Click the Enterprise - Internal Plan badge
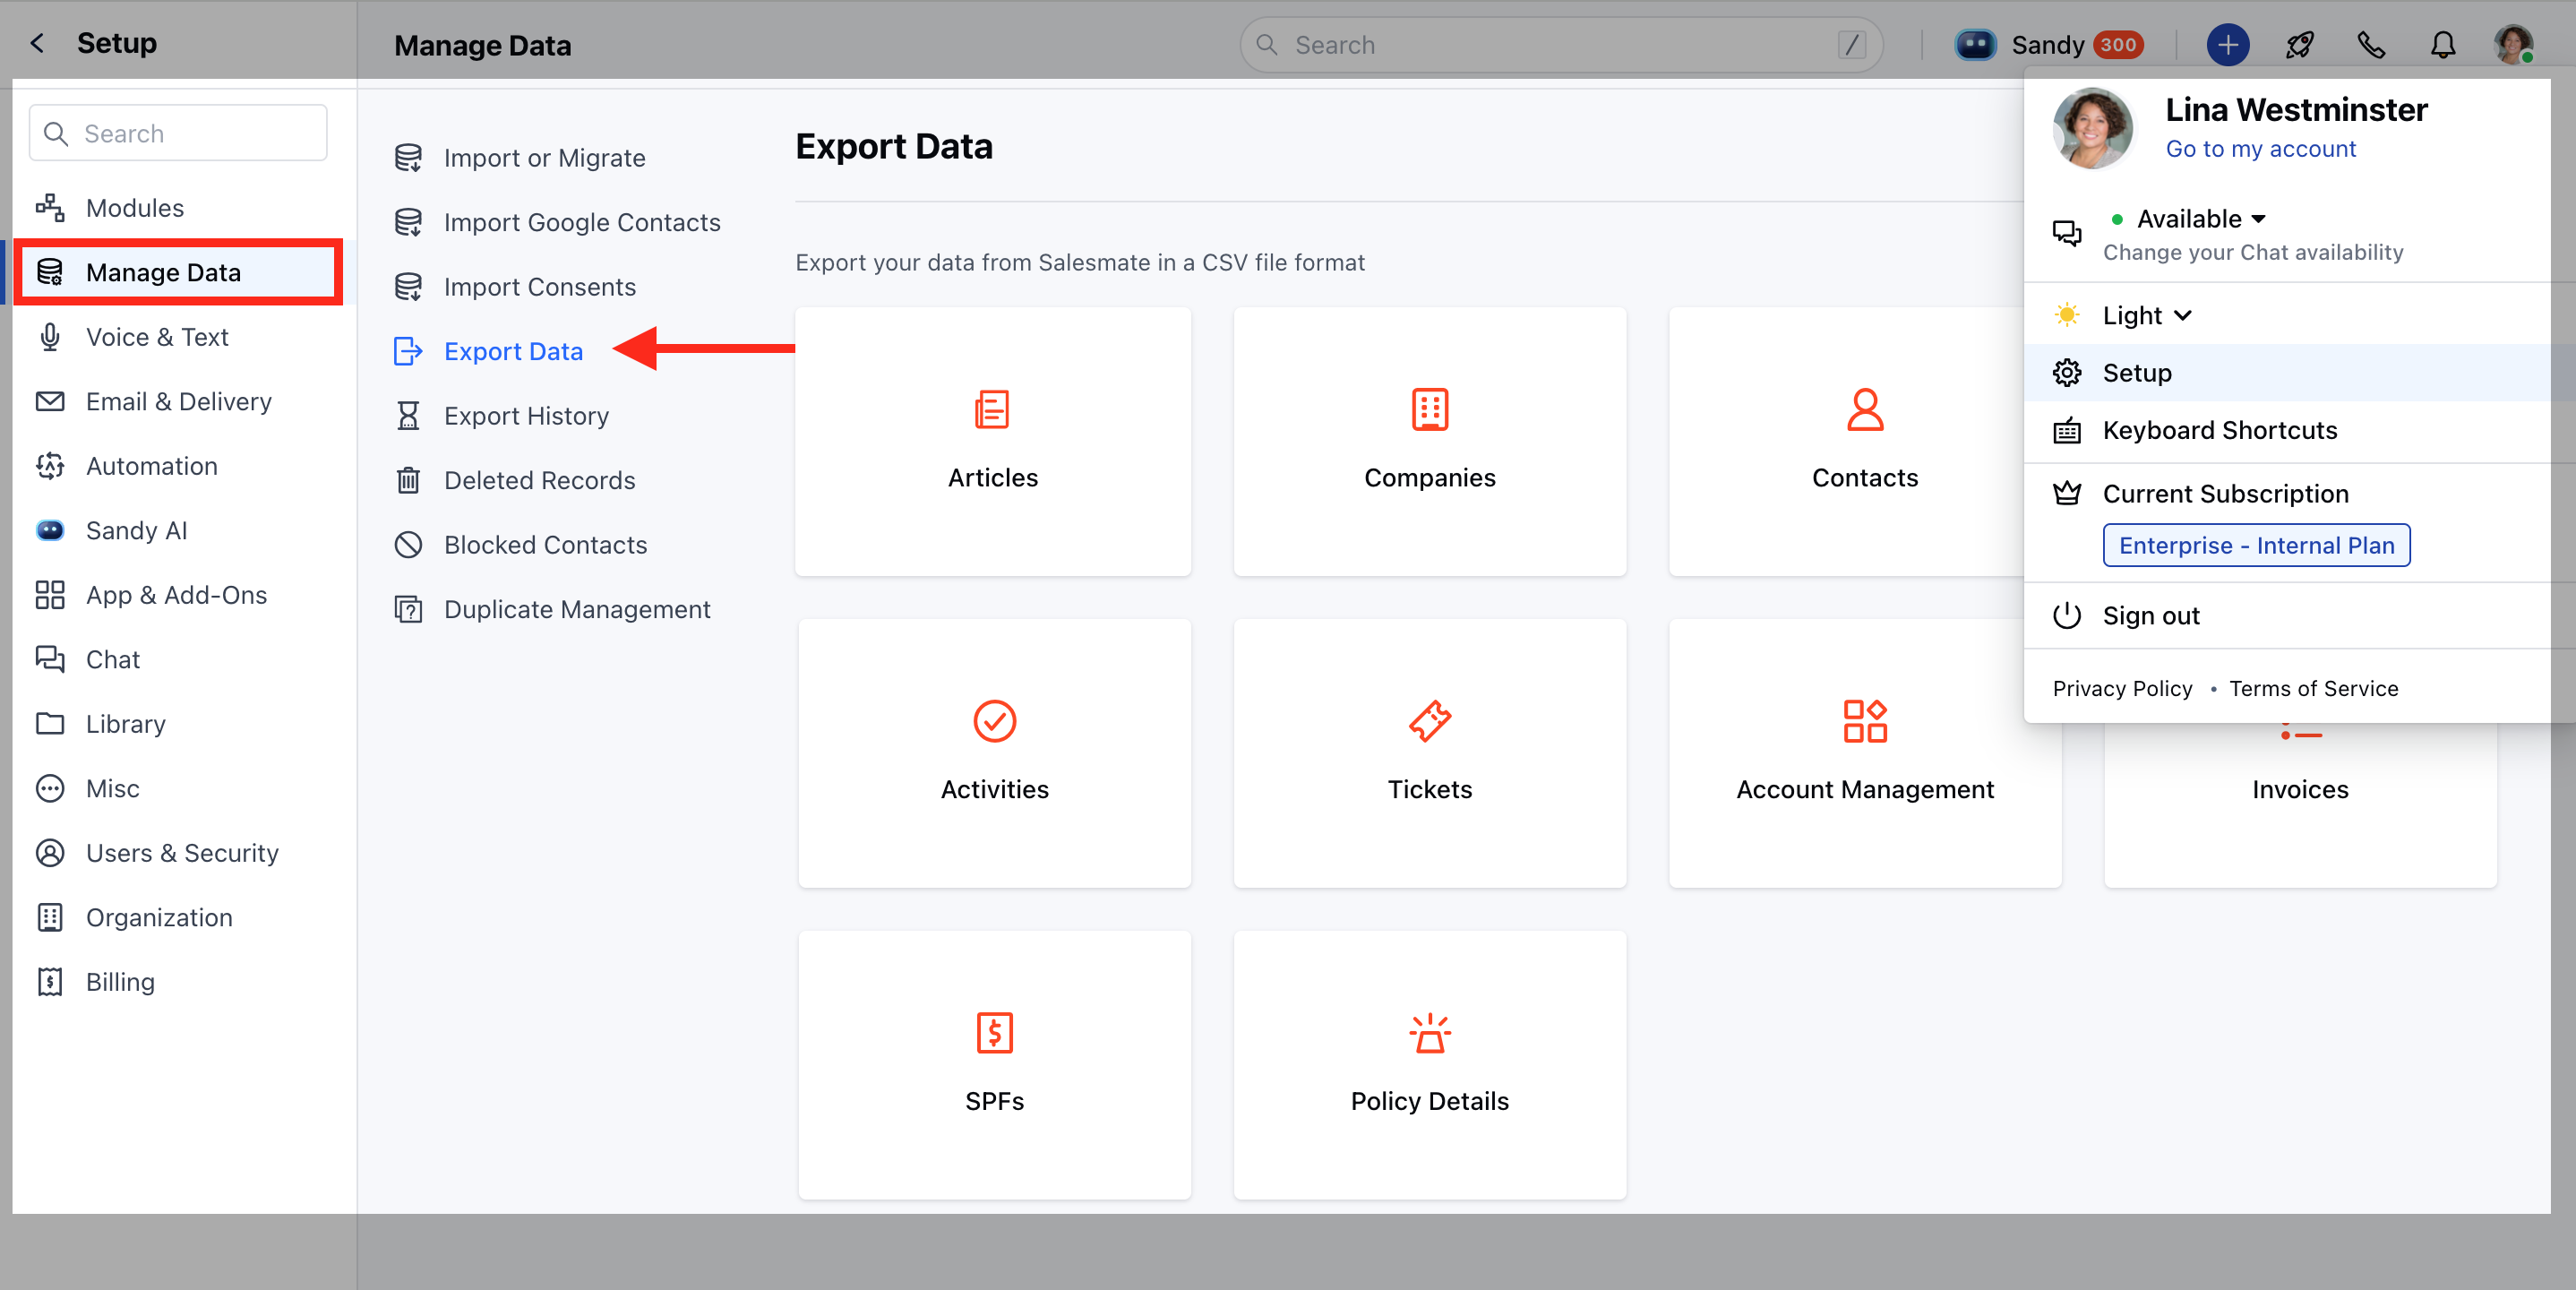The height and width of the screenshot is (1290, 2576). tap(2256, 545)
